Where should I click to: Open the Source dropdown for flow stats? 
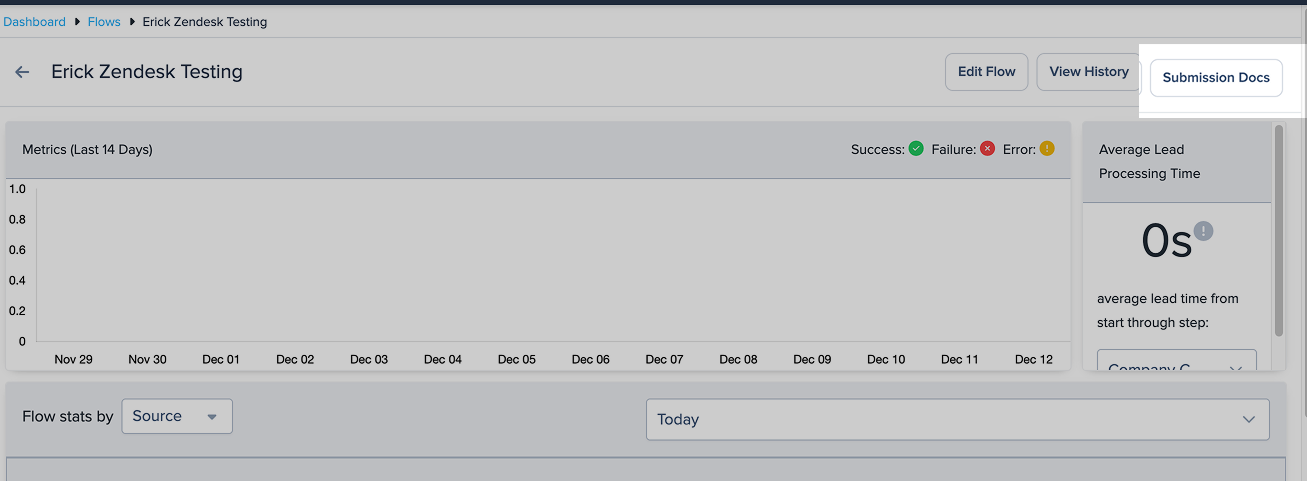click(177, 416)
